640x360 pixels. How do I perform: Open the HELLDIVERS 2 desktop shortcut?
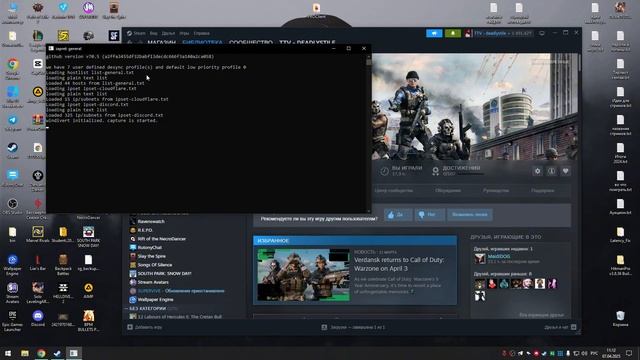(x=63, y=293)
